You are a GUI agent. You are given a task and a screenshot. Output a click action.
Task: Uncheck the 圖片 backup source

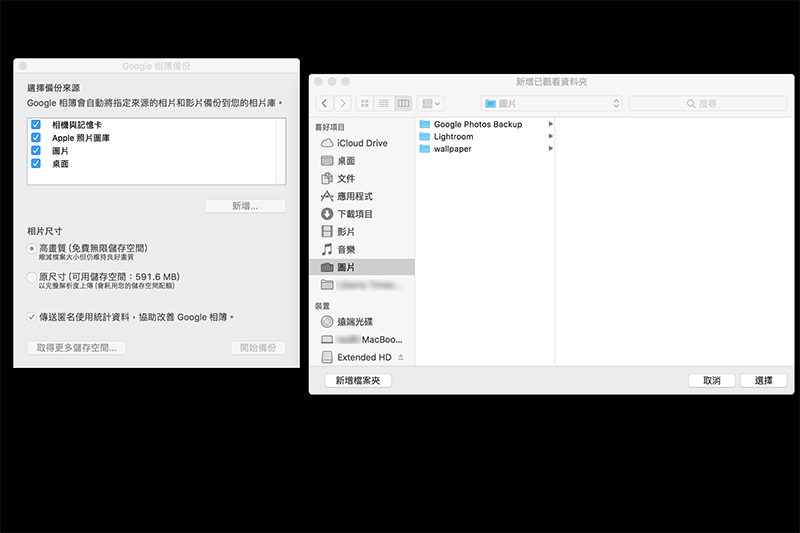pos(36,150)
